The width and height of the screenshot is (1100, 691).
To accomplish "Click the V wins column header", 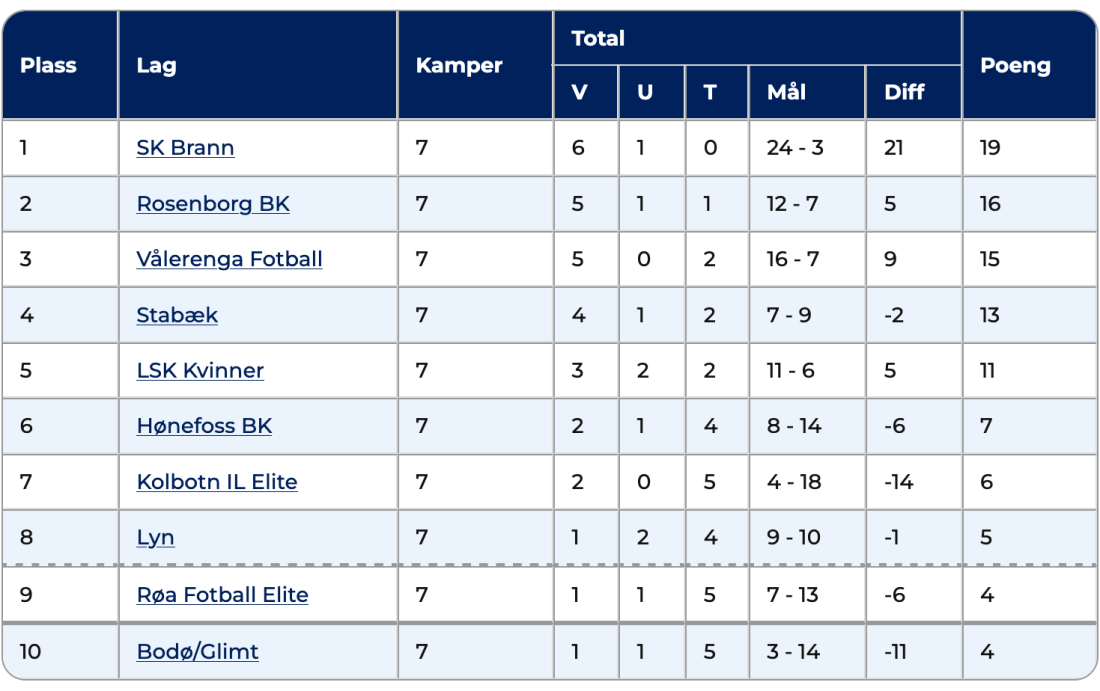I will pos(579,93).
